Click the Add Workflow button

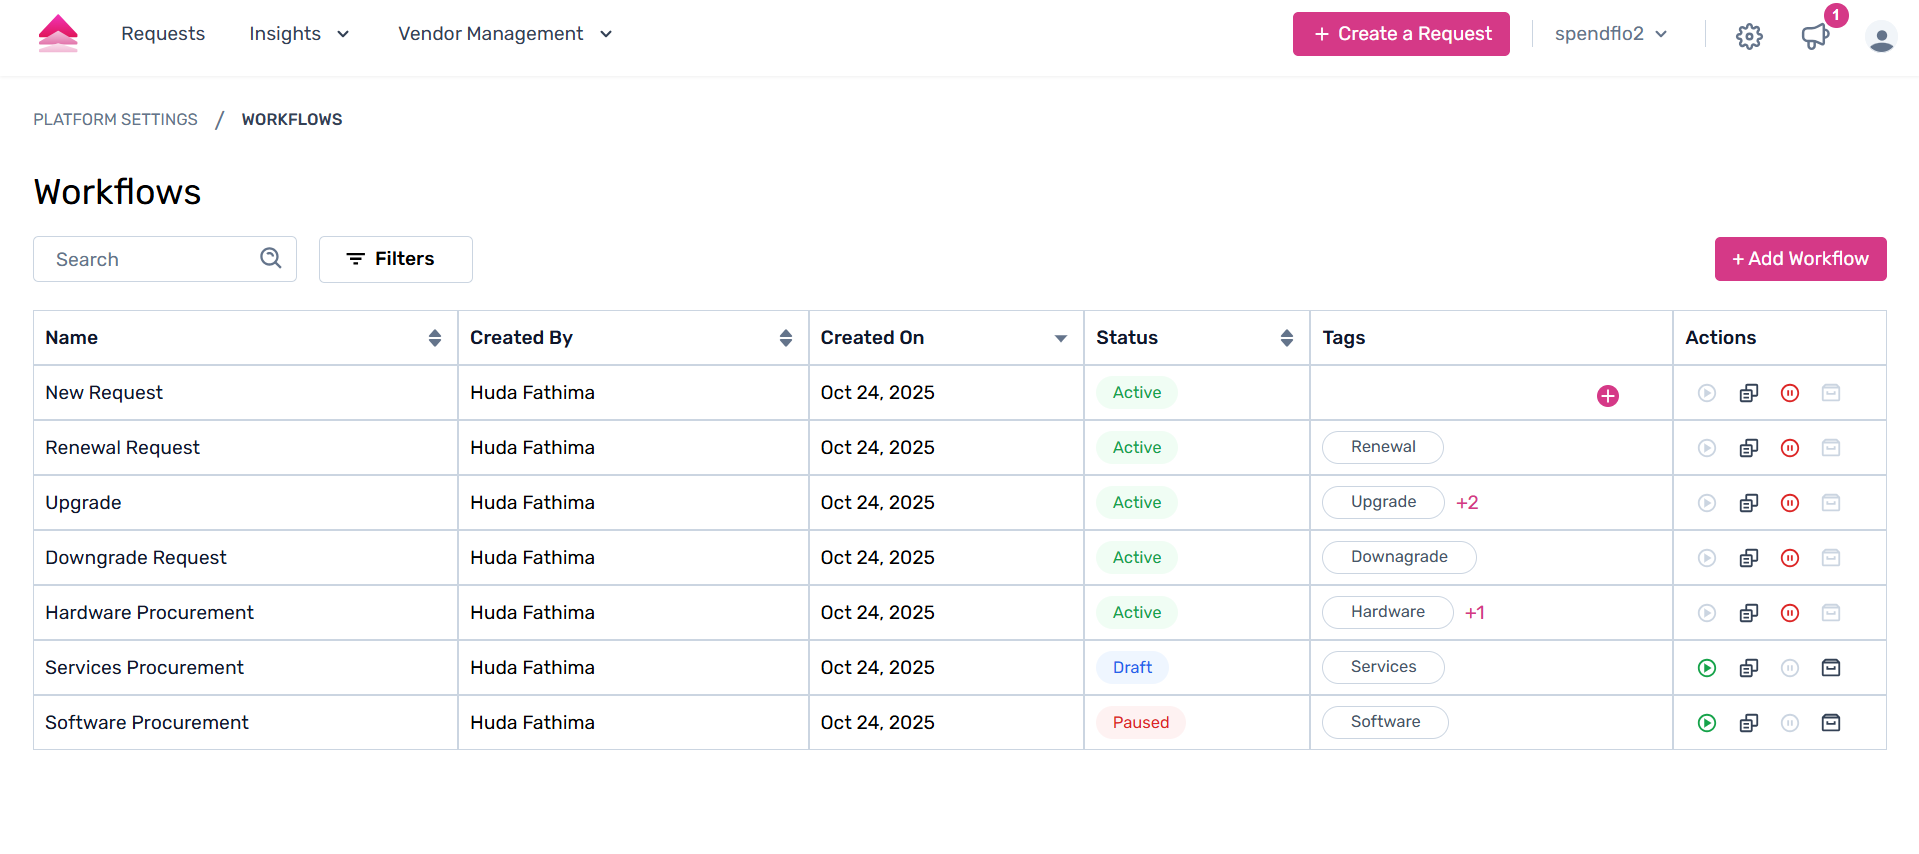pyautogui.click(x=1799, y=259)
